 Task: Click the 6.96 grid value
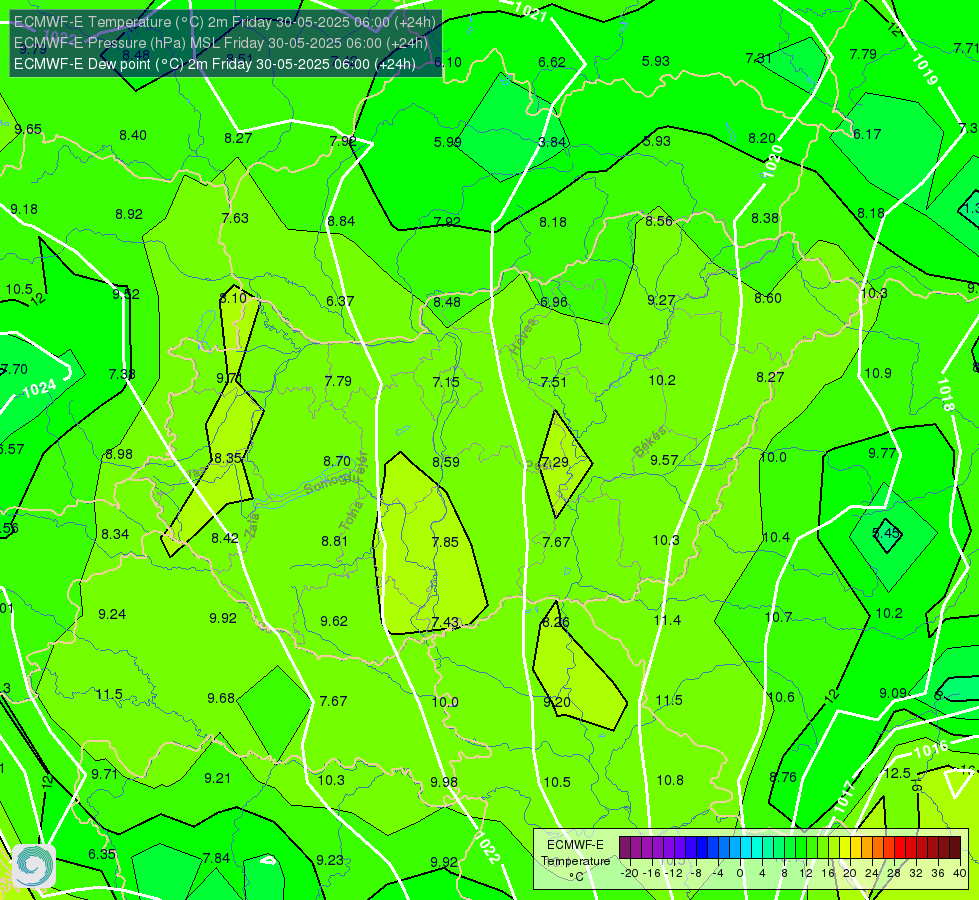[554, 302]
